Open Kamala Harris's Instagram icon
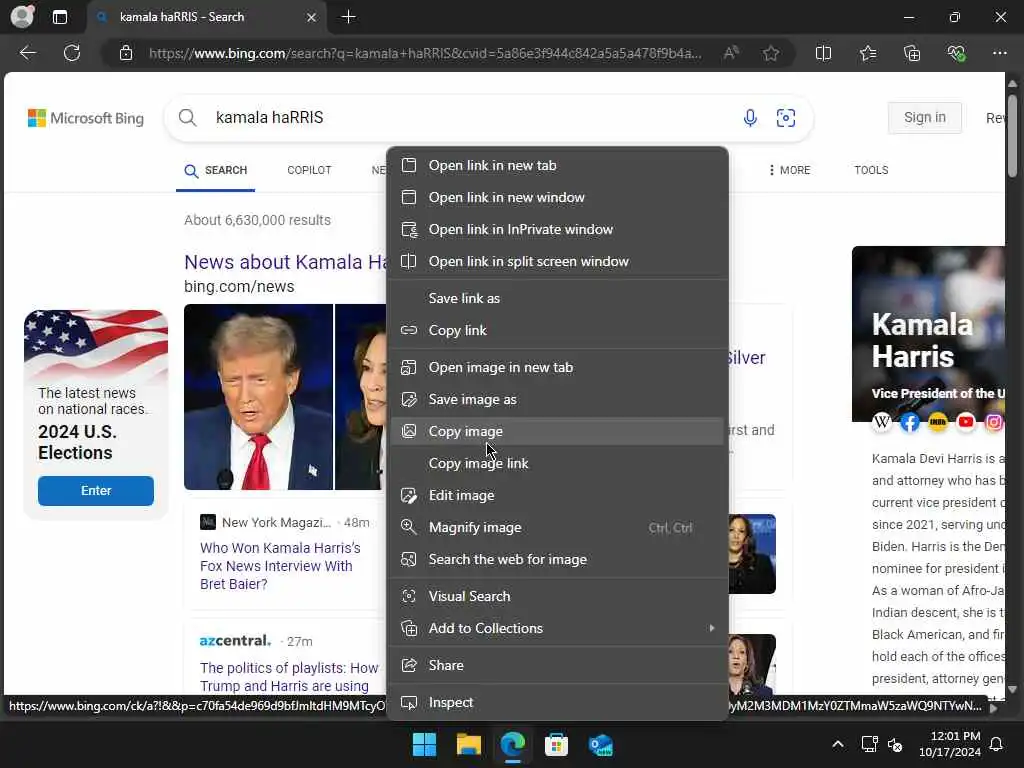Screen dimensions: 1024x768 click(x=994, y=422)
